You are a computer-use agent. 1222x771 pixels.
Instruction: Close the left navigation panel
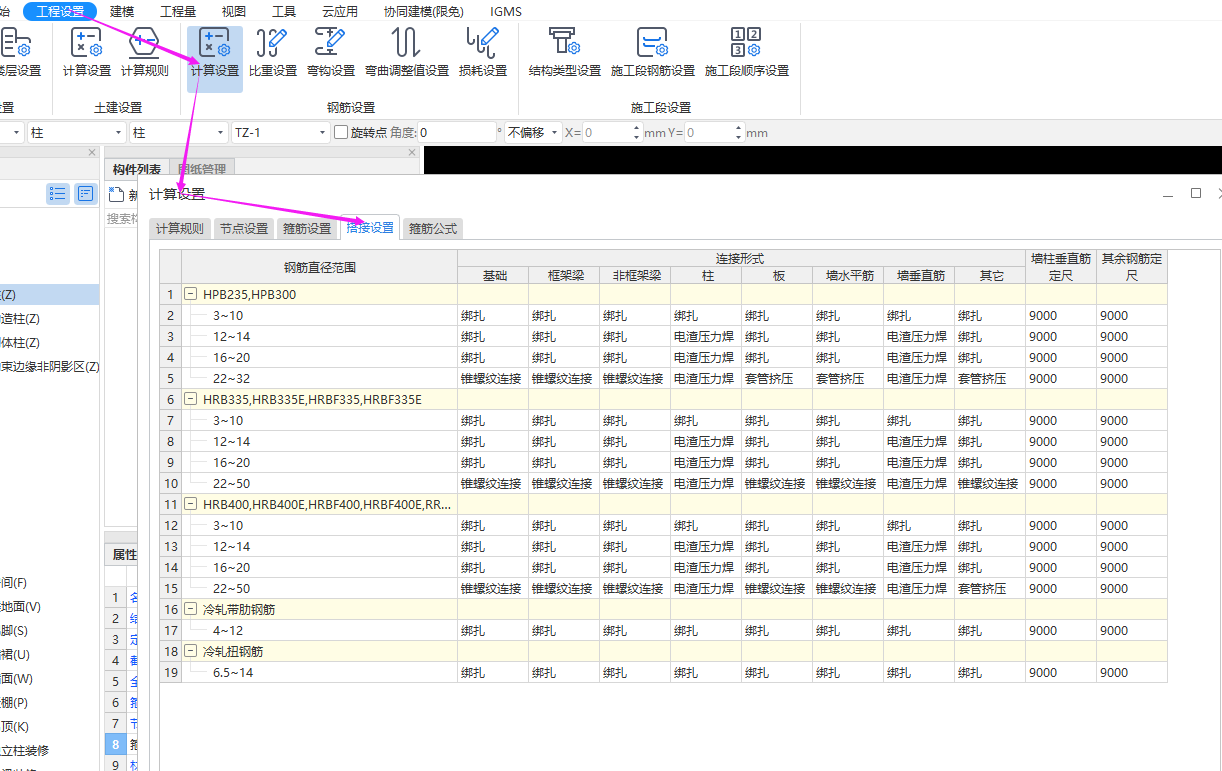92,153
